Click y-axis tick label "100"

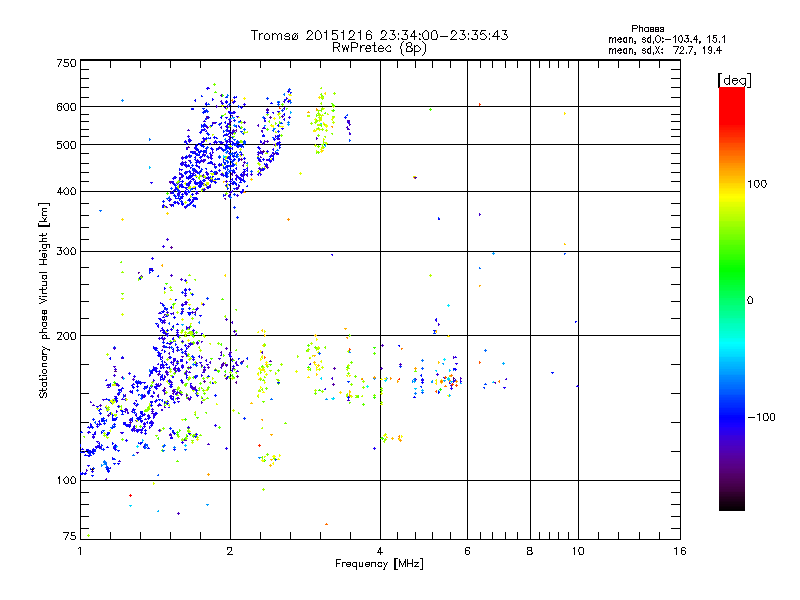point(66,480)
